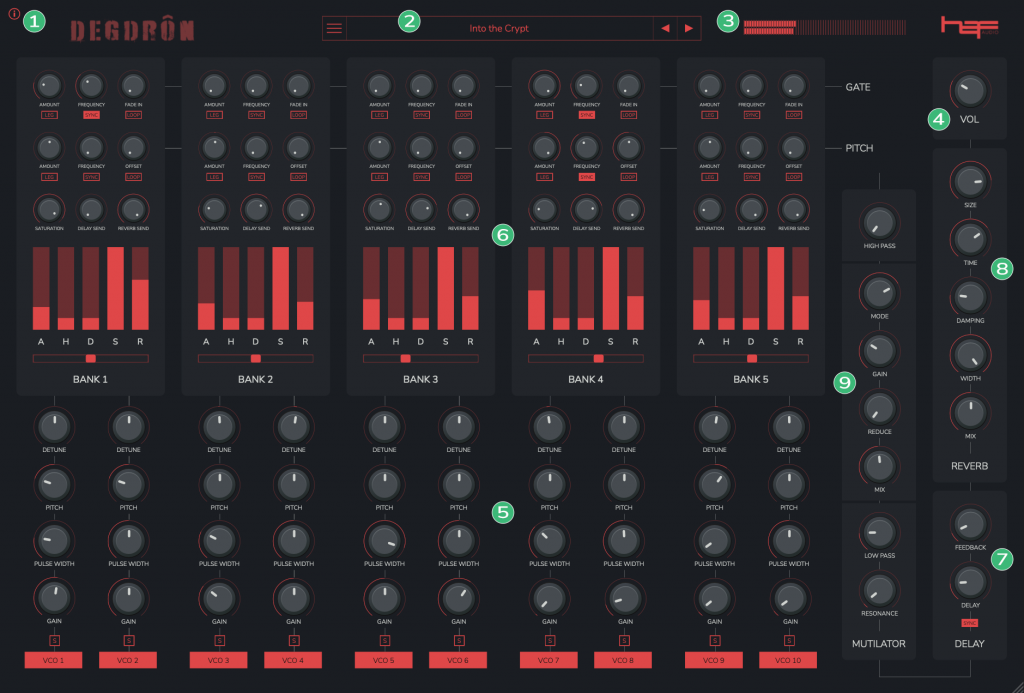1024x693 pixels.
Task: Toggle the Delay section SYNC switch
Action: coord(968,623)
